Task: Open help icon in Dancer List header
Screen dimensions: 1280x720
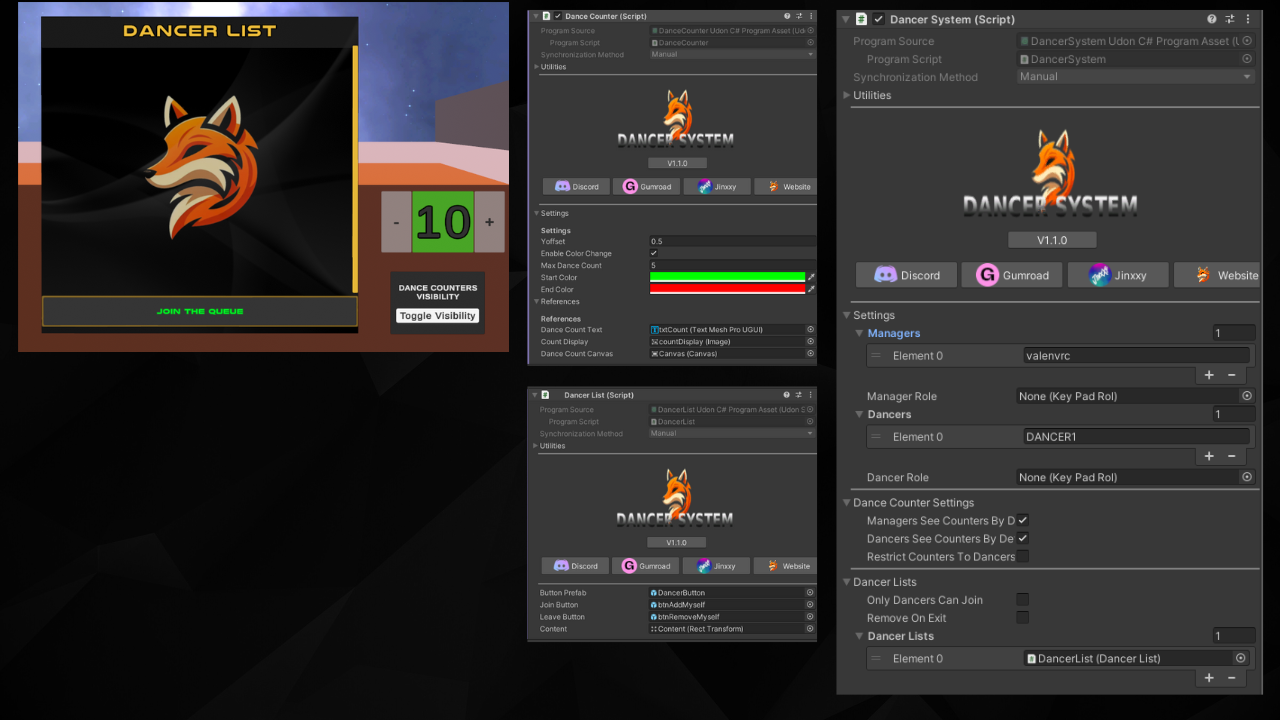Action: tap(786, 395)
